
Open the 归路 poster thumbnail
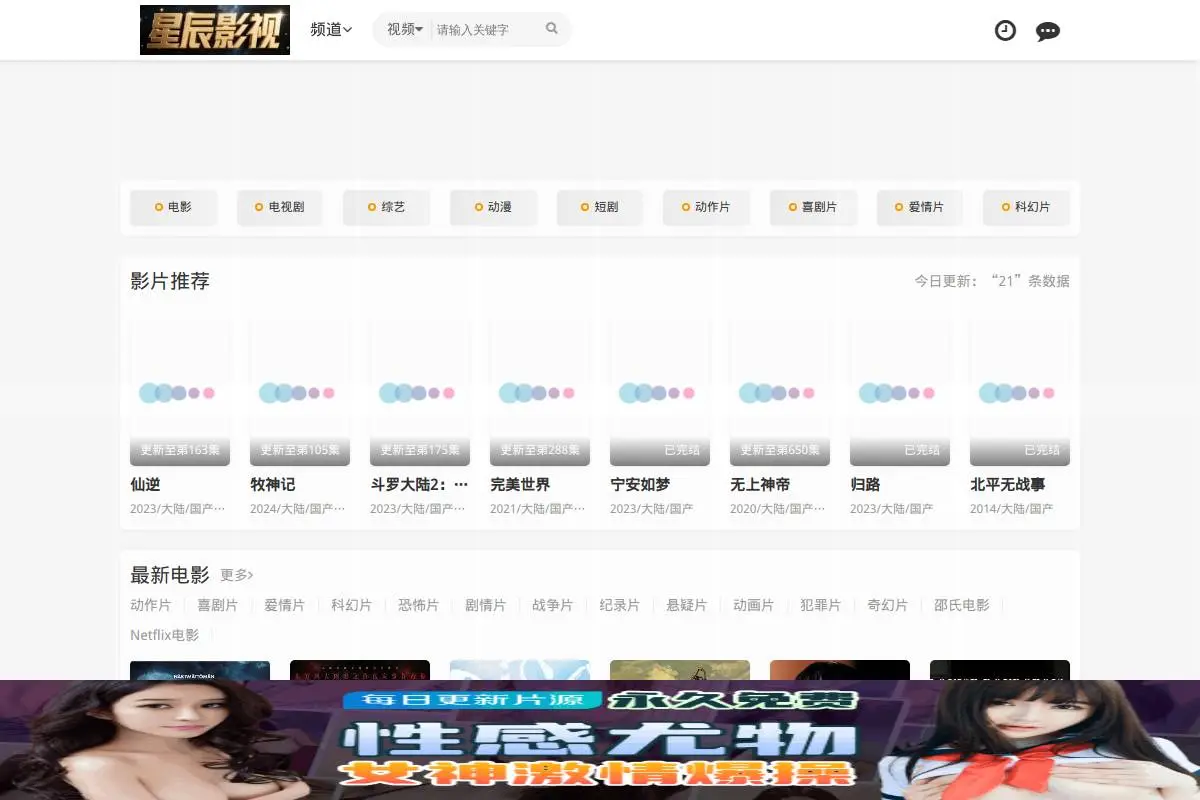tap(900, 393)
